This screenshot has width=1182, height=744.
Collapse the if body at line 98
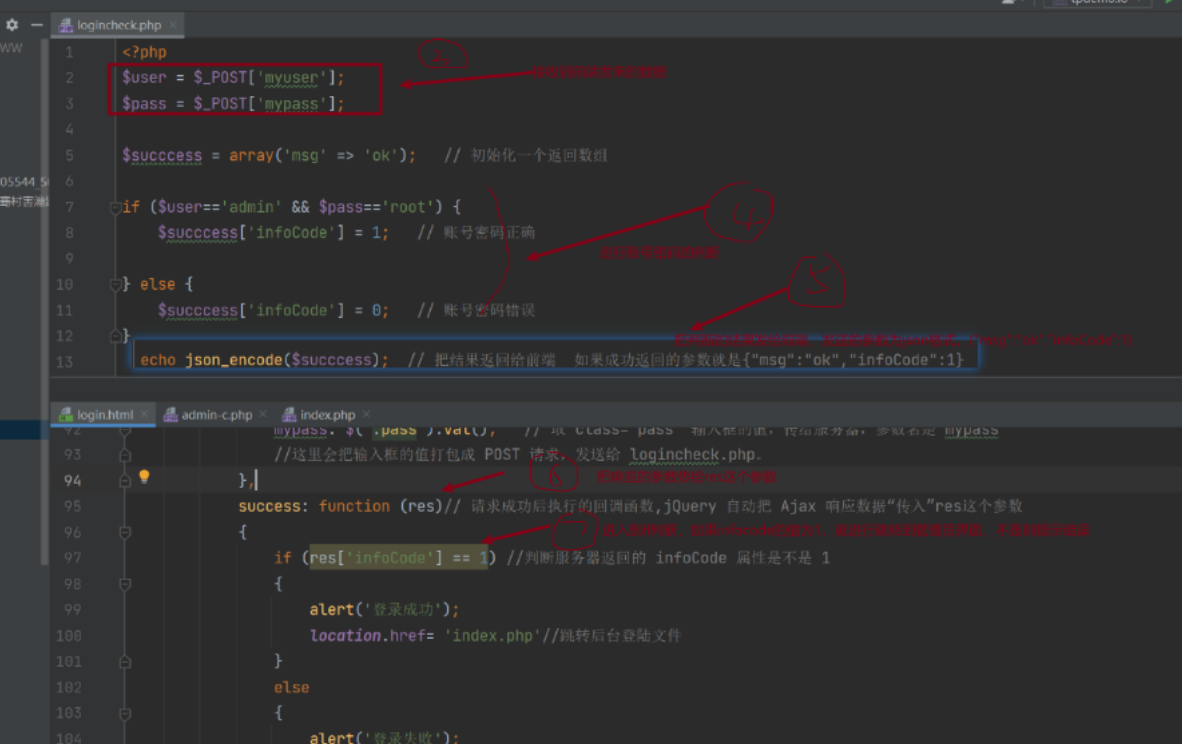[125, 584]
